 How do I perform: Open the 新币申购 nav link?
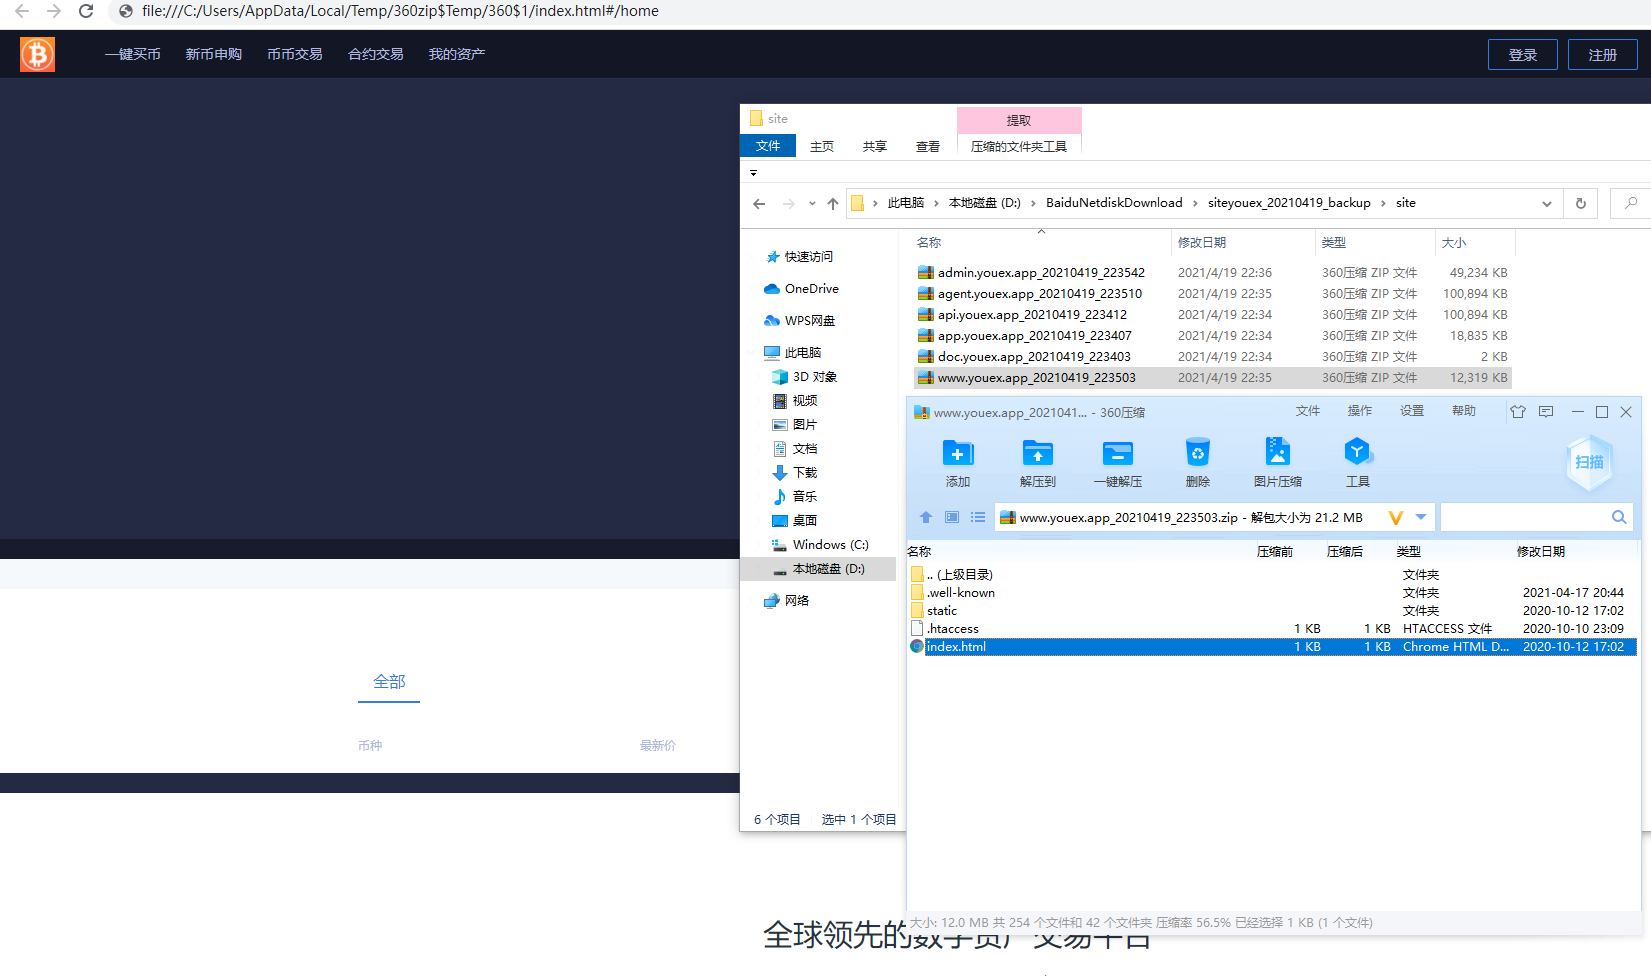coord(214,54)
